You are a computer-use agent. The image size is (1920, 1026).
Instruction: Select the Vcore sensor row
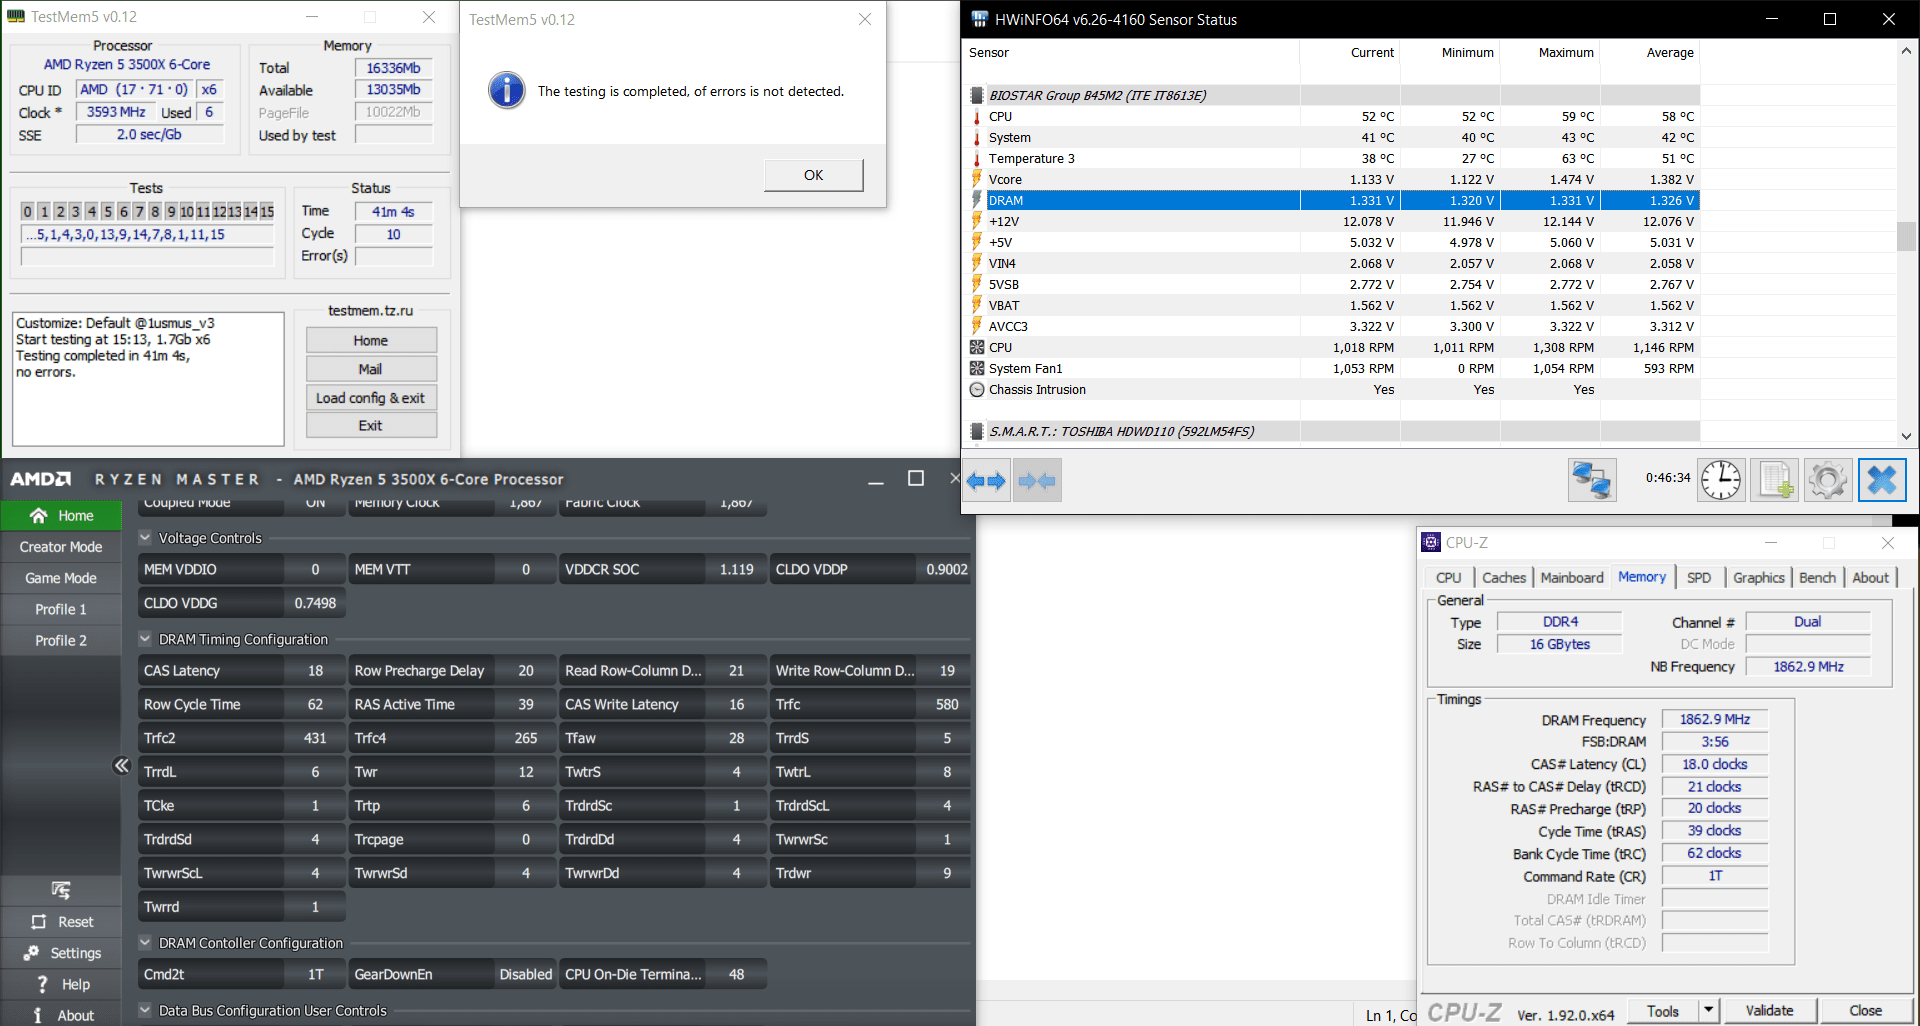pyautogui.click(x=1334, y=179)
